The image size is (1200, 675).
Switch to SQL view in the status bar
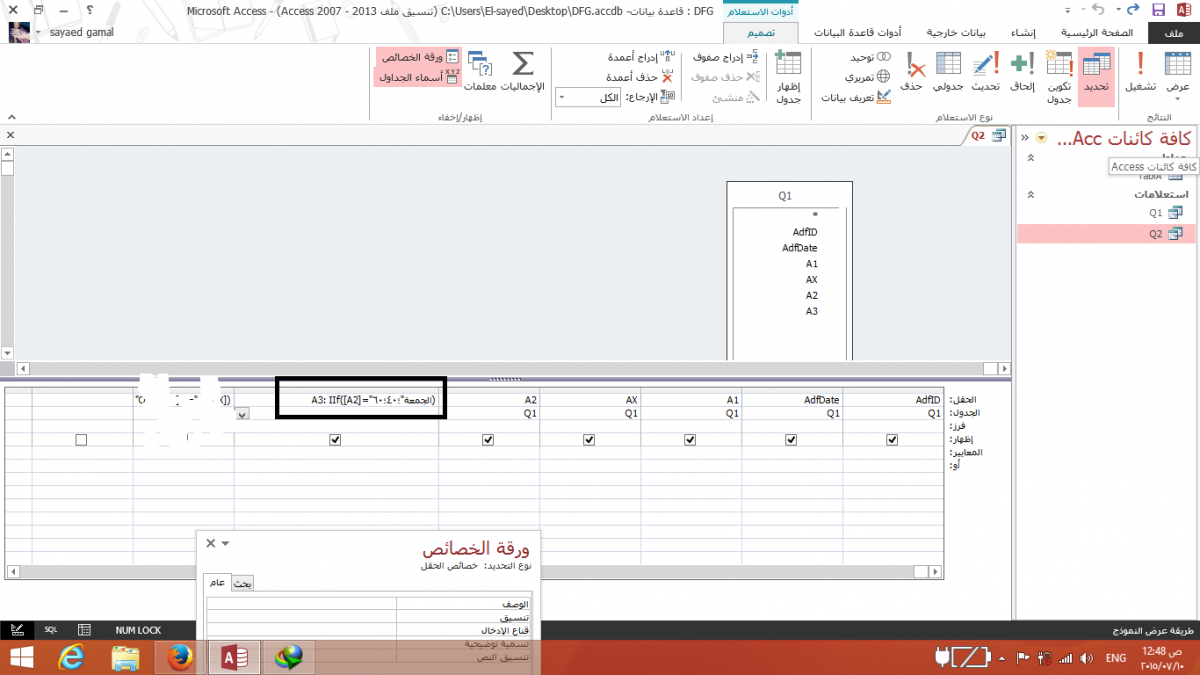(50, 630)
